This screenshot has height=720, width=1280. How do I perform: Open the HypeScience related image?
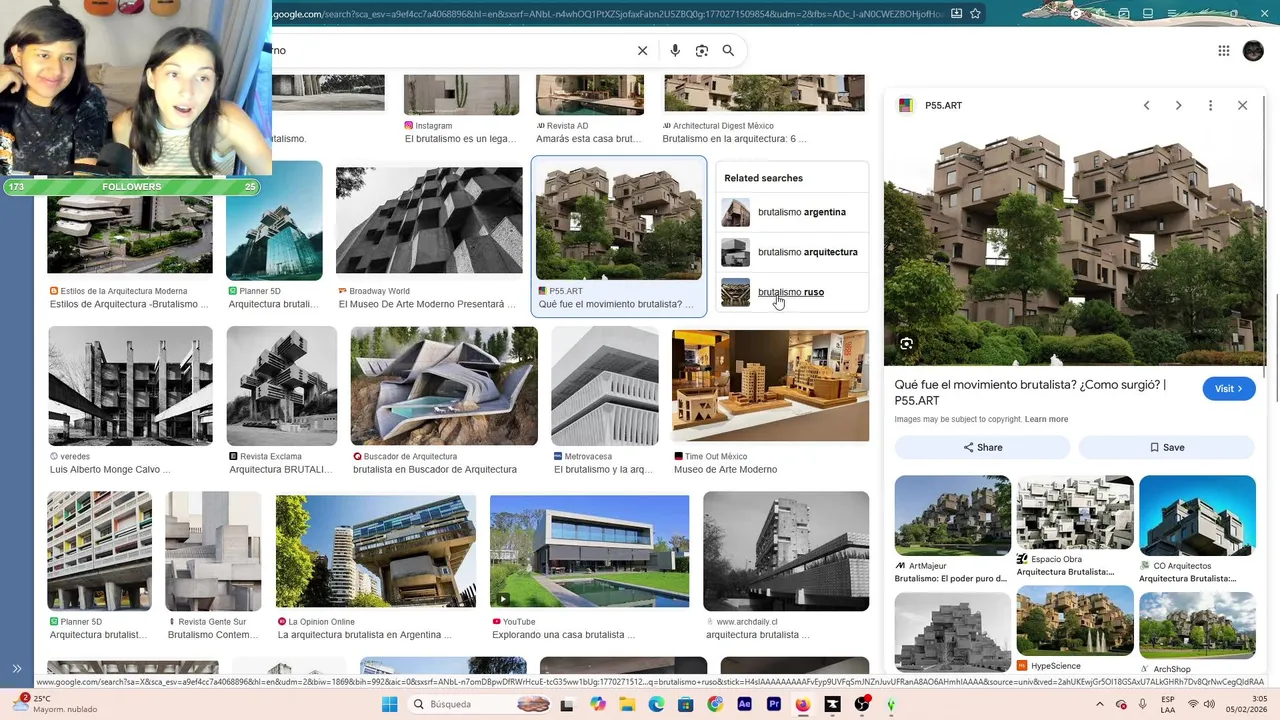(1075, 623)
